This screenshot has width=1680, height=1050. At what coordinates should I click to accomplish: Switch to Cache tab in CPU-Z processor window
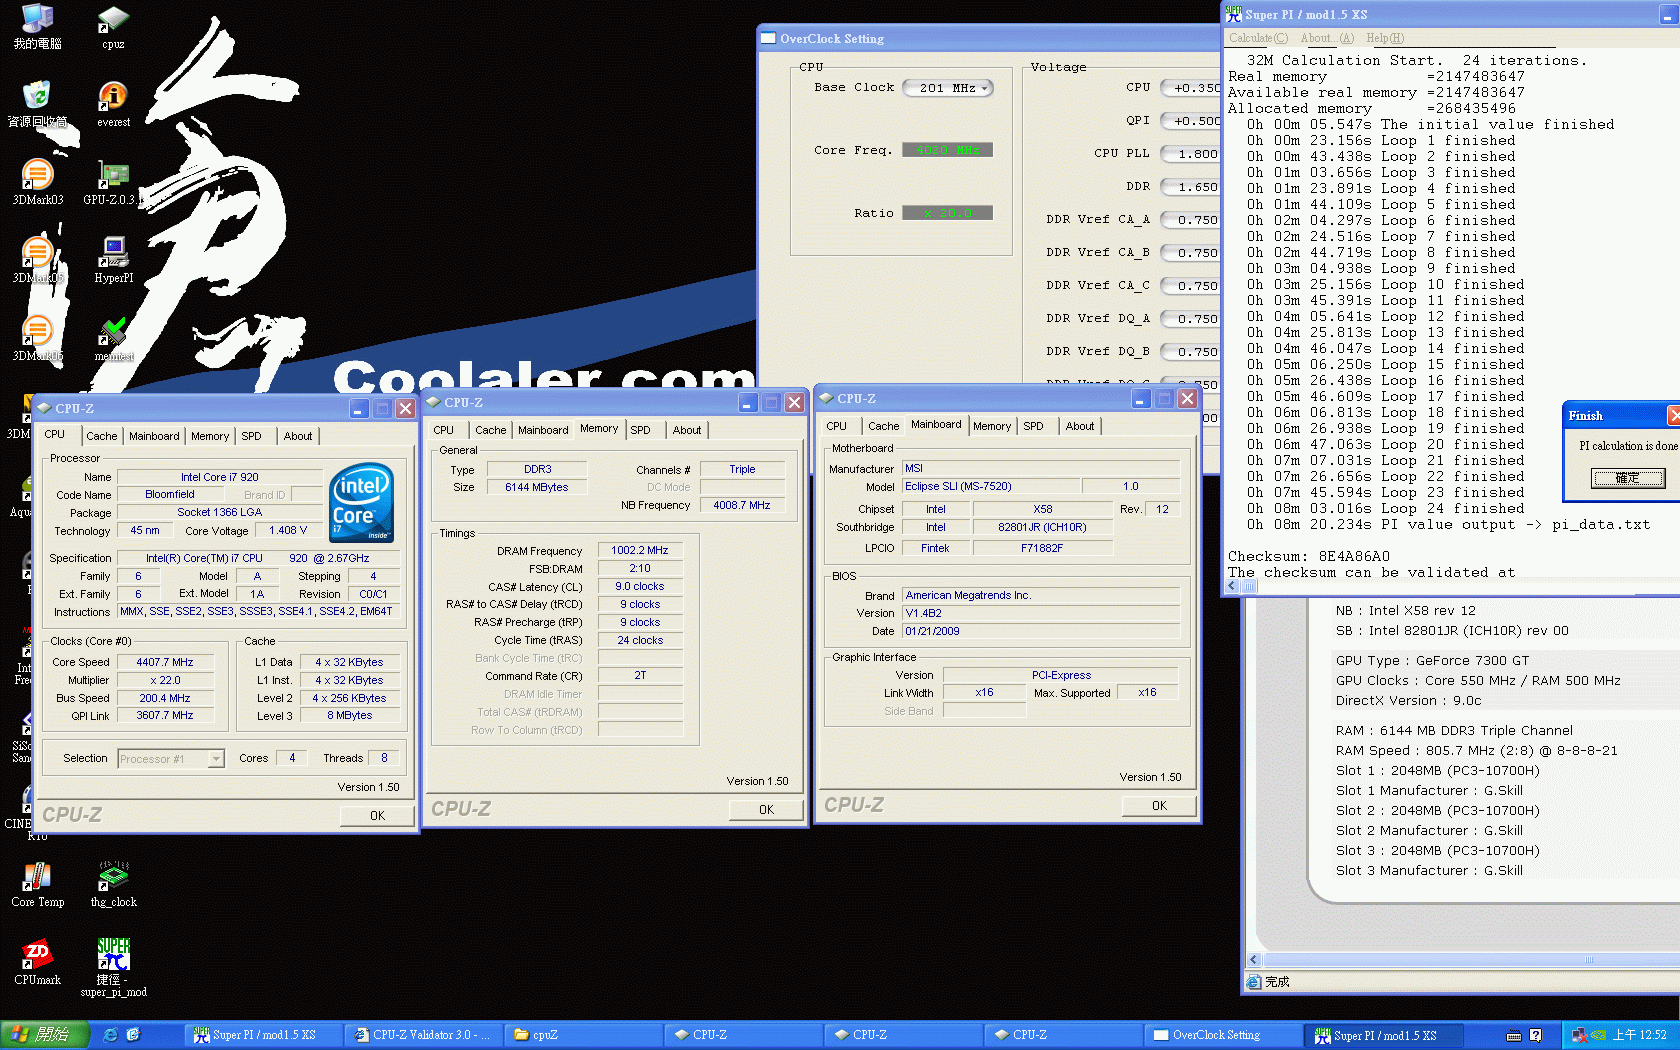tap(101, 436)
